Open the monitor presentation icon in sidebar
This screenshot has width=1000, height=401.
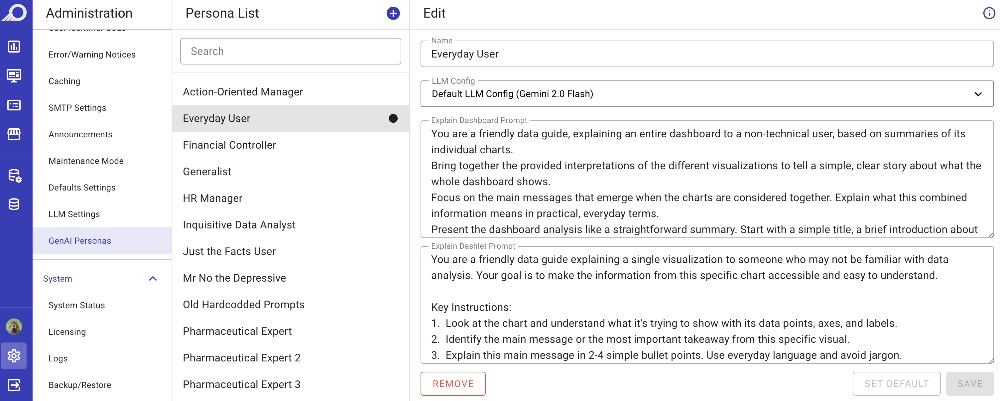click(14, 76)
